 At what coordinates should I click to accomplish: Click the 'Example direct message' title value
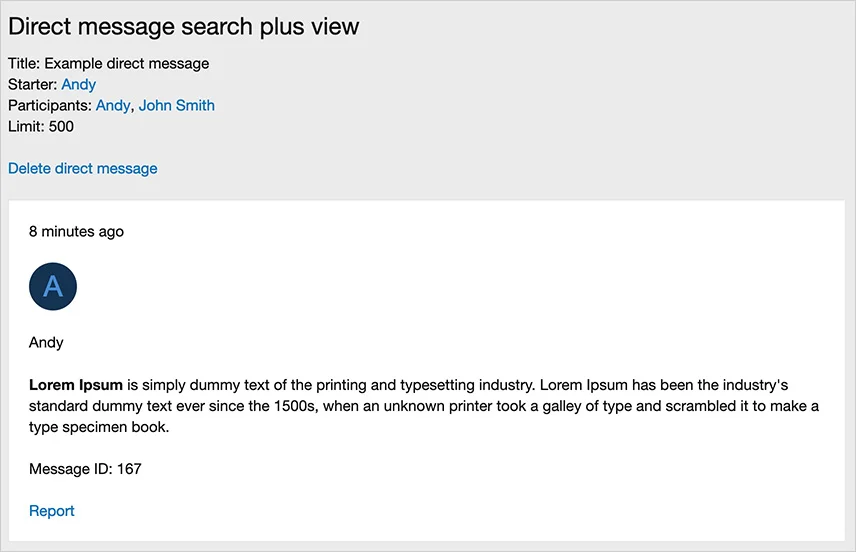tap(127, 63)
